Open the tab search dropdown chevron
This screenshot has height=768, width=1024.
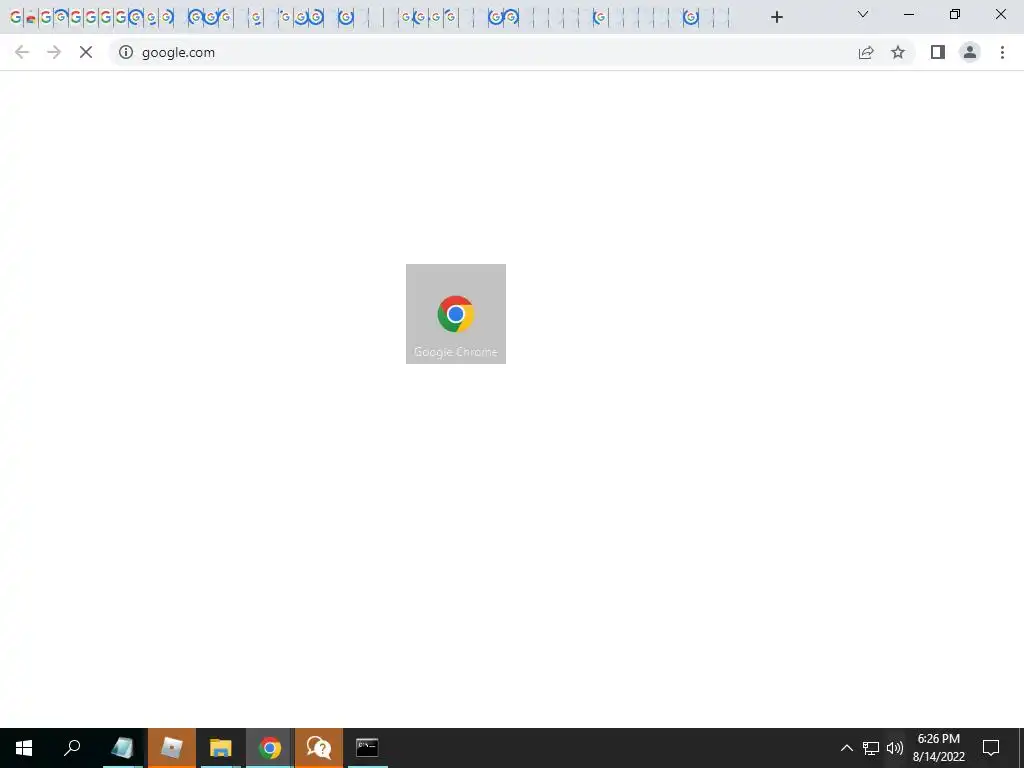pos(863,14)
